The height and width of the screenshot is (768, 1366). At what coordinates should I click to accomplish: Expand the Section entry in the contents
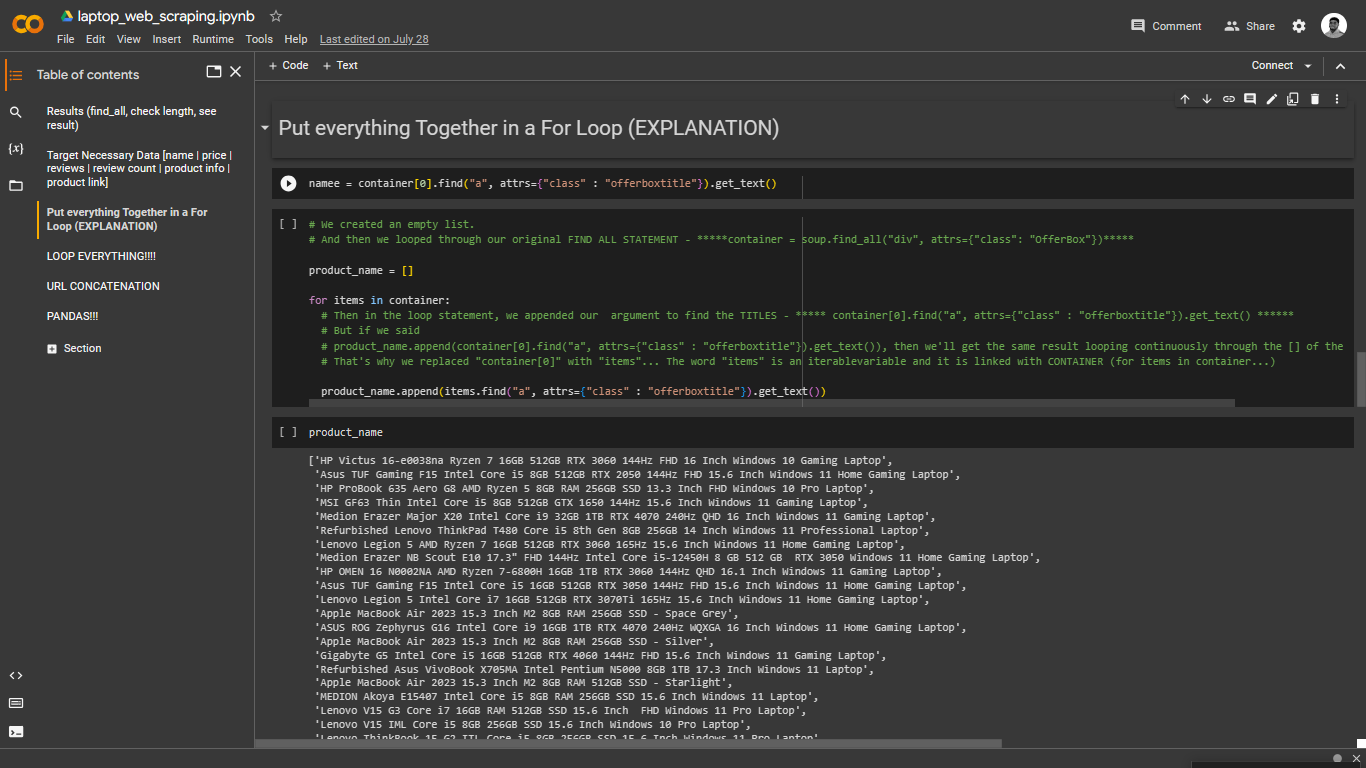(x=52, y=348)
